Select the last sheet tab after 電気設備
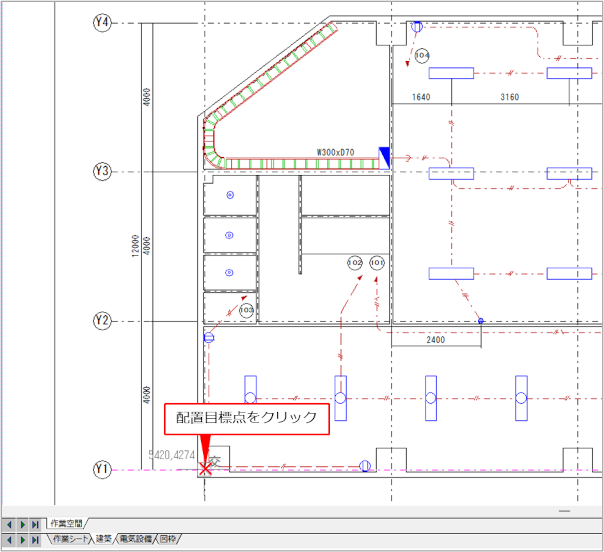Image resolution: width=604 pixels, height=552 pixels. point(169,540)
